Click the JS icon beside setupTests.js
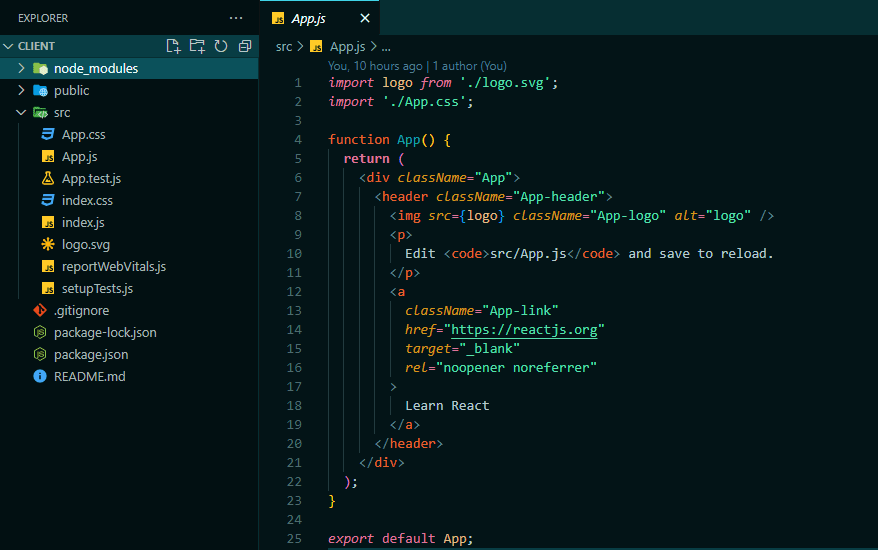 [48, 288]
